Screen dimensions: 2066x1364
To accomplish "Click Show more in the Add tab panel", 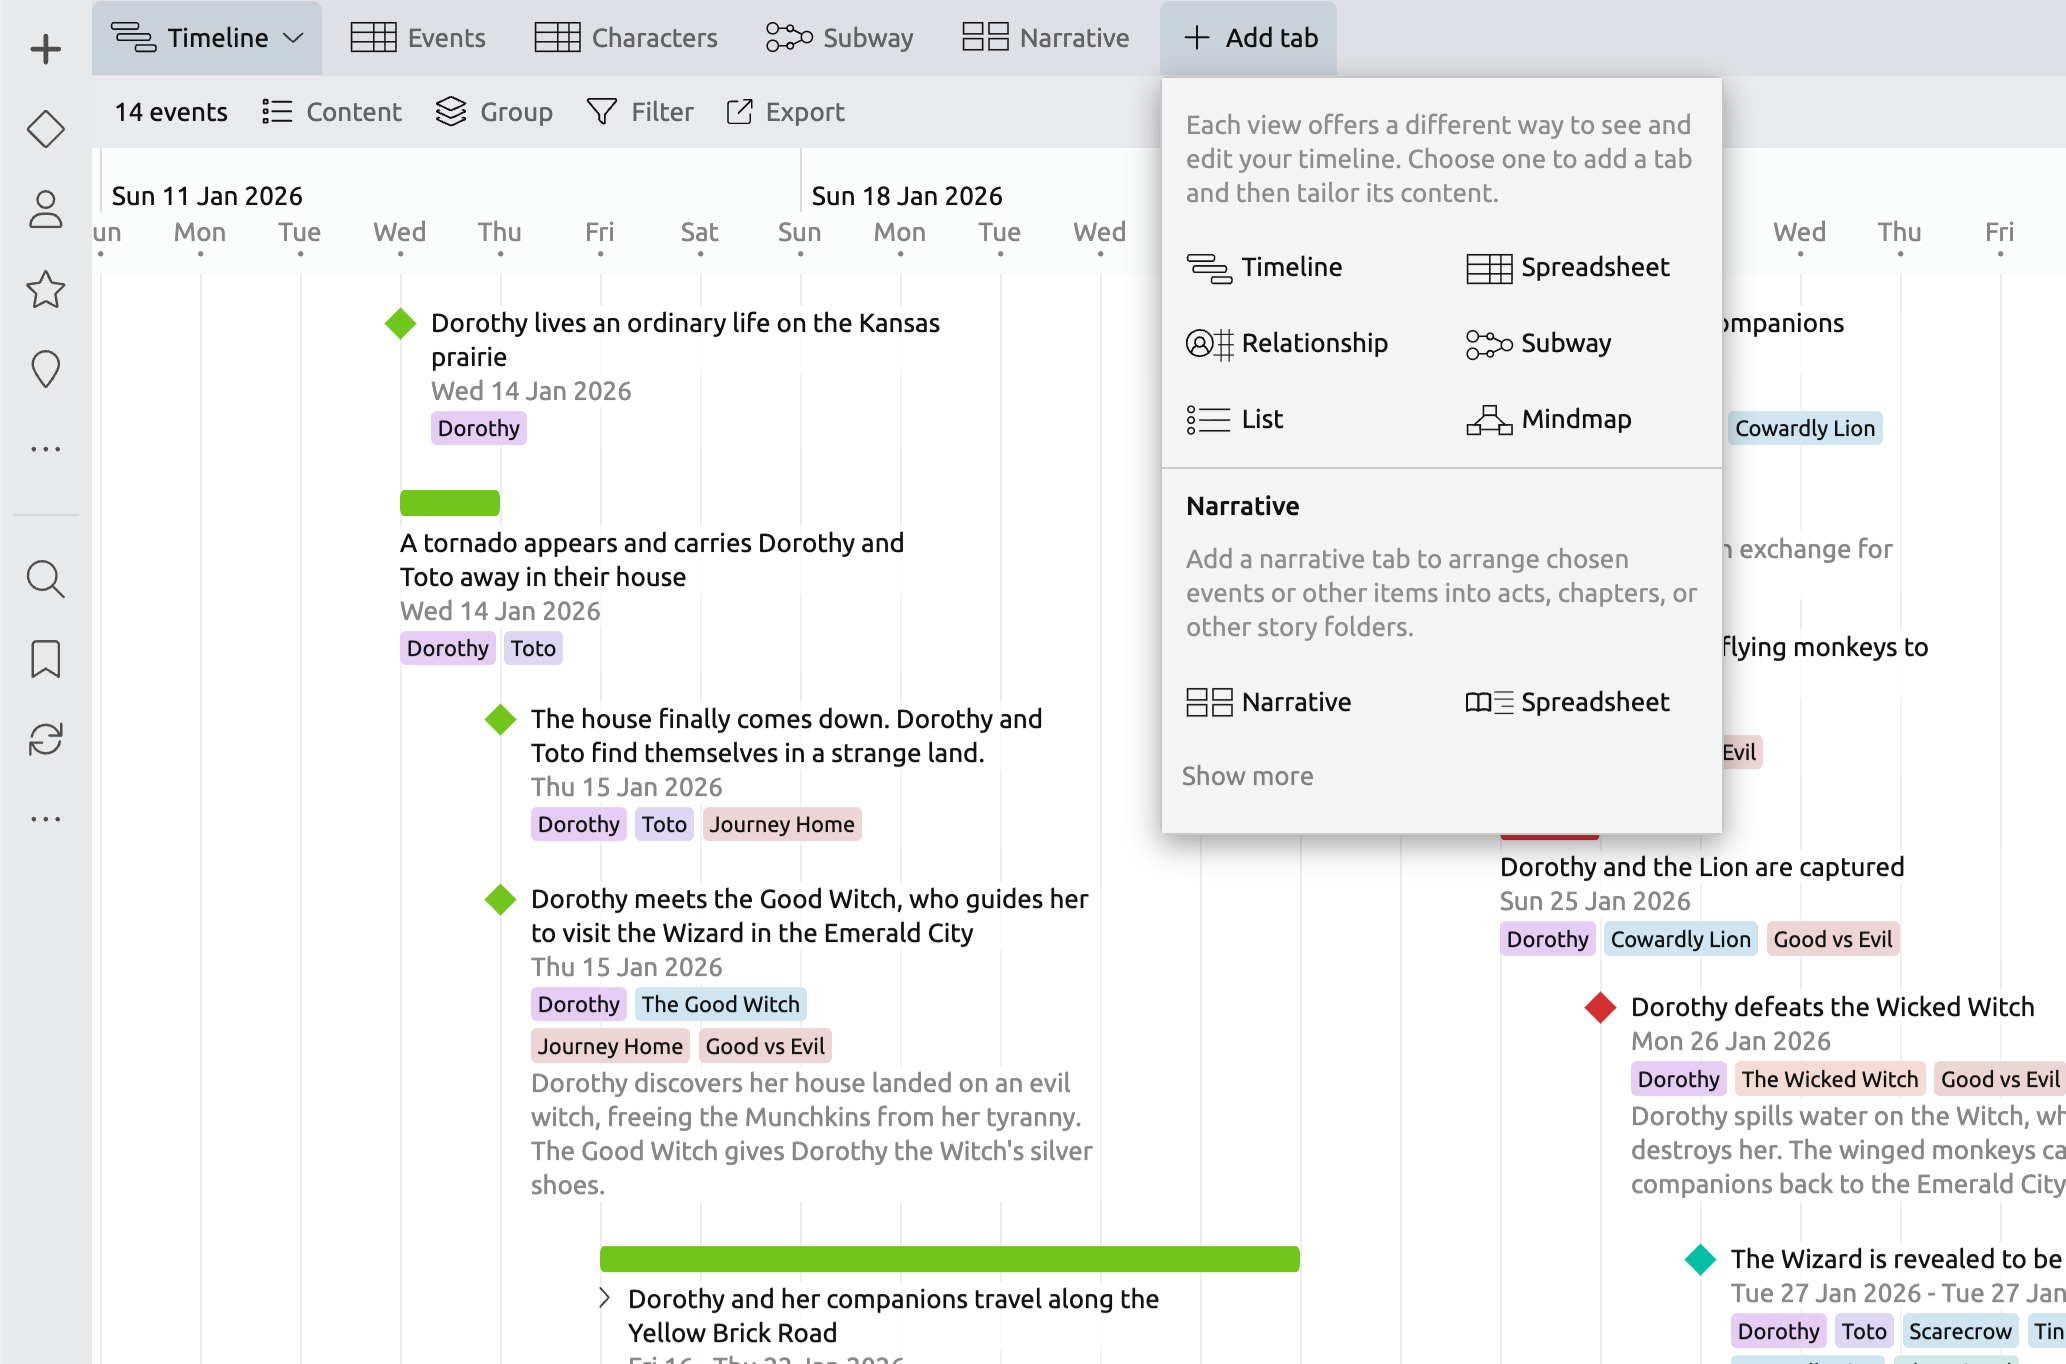I will 1247,776.
